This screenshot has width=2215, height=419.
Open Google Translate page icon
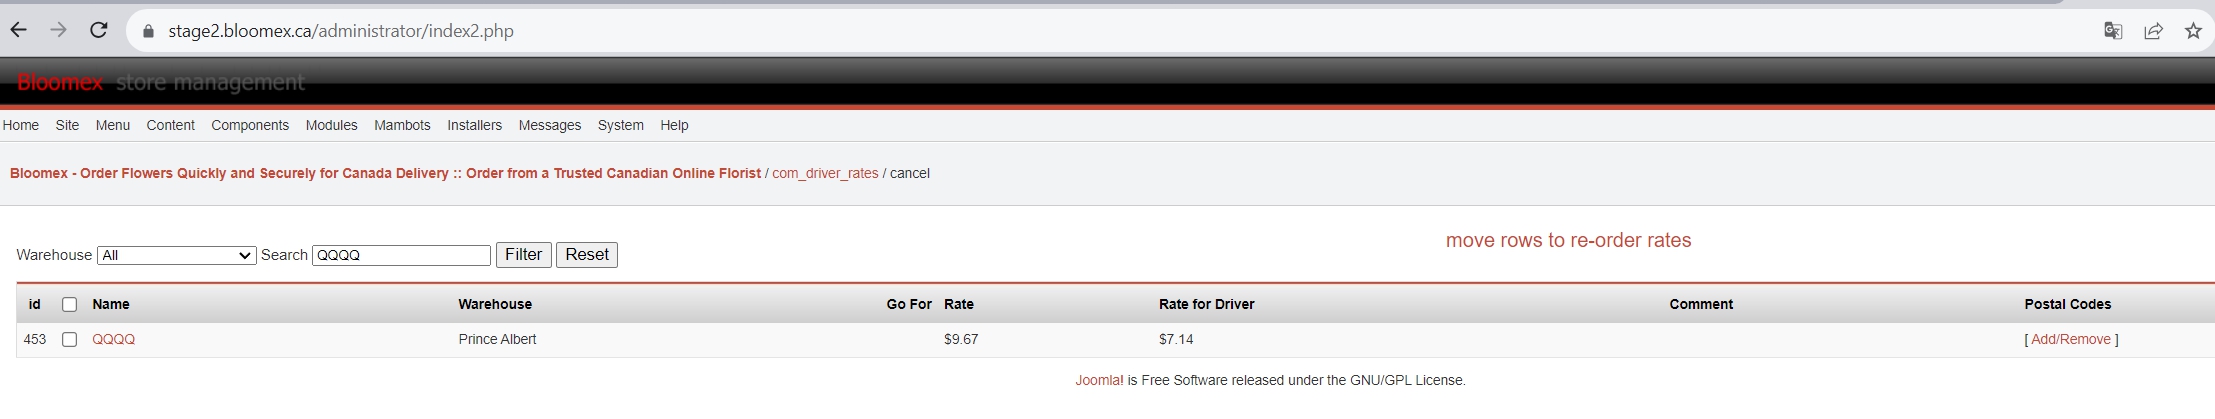(x=2112, y=31)
